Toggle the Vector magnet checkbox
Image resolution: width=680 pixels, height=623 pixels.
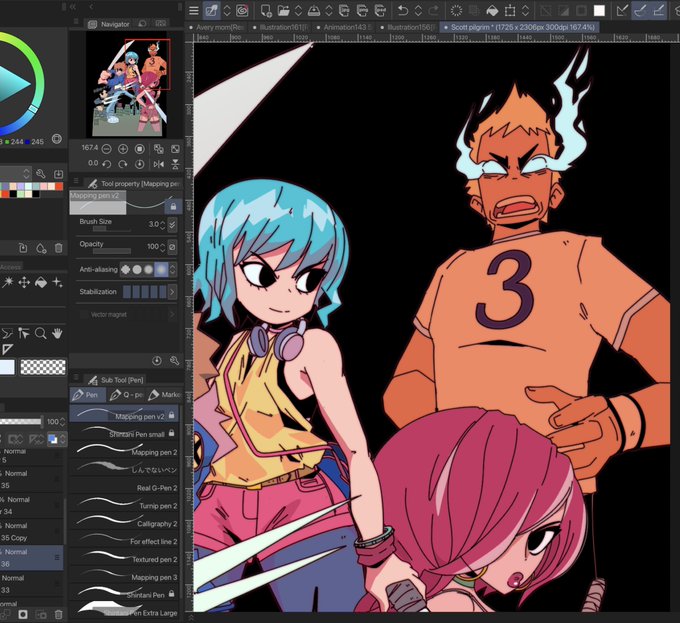pyautogui.click(x=84, y=315)
